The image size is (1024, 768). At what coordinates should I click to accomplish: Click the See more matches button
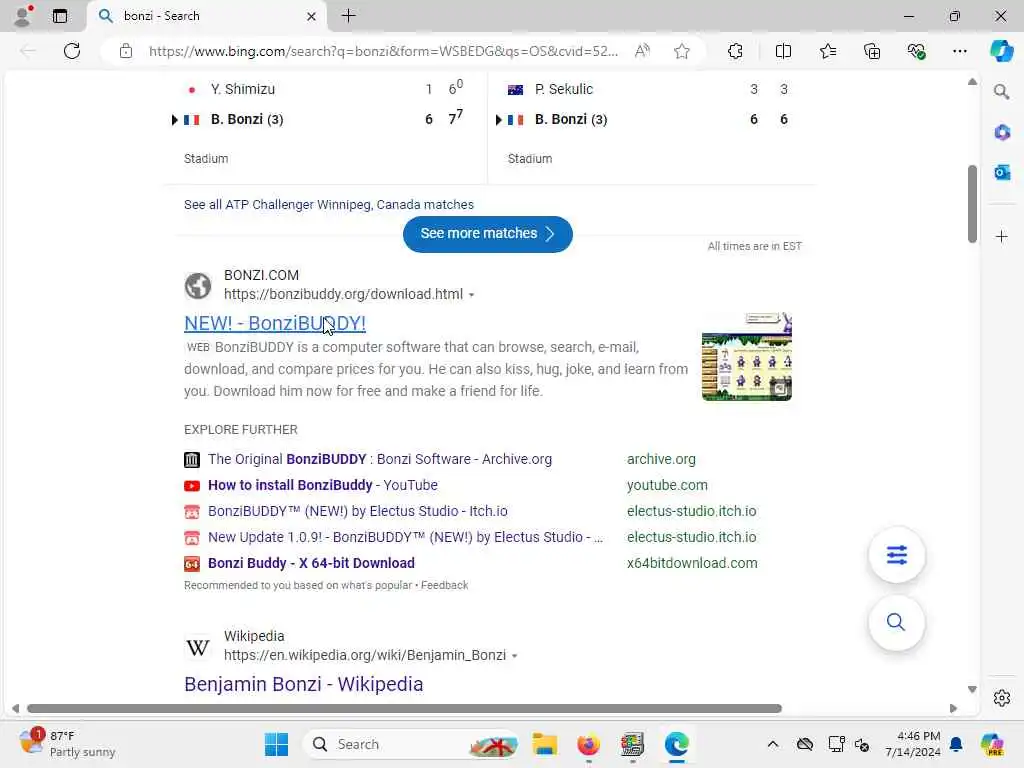pyautogui.click(x=488, y=234)
